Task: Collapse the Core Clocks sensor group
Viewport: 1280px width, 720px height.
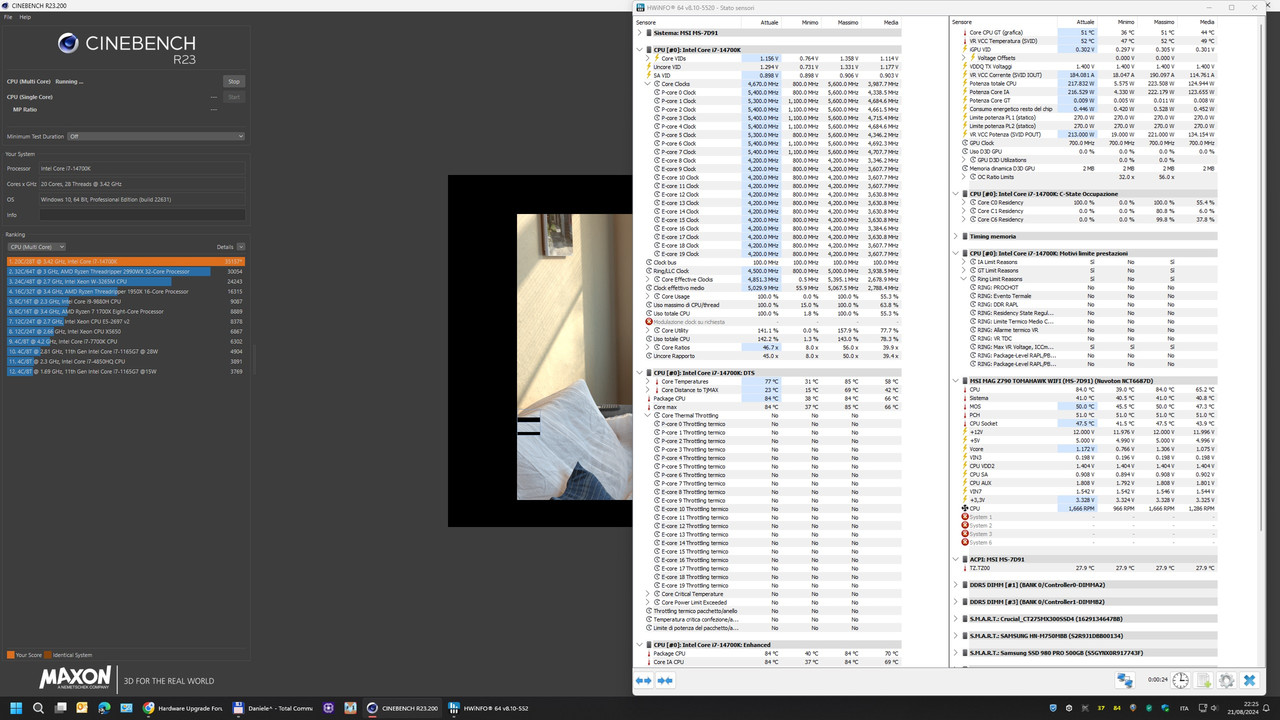Action: pos(647,83)
